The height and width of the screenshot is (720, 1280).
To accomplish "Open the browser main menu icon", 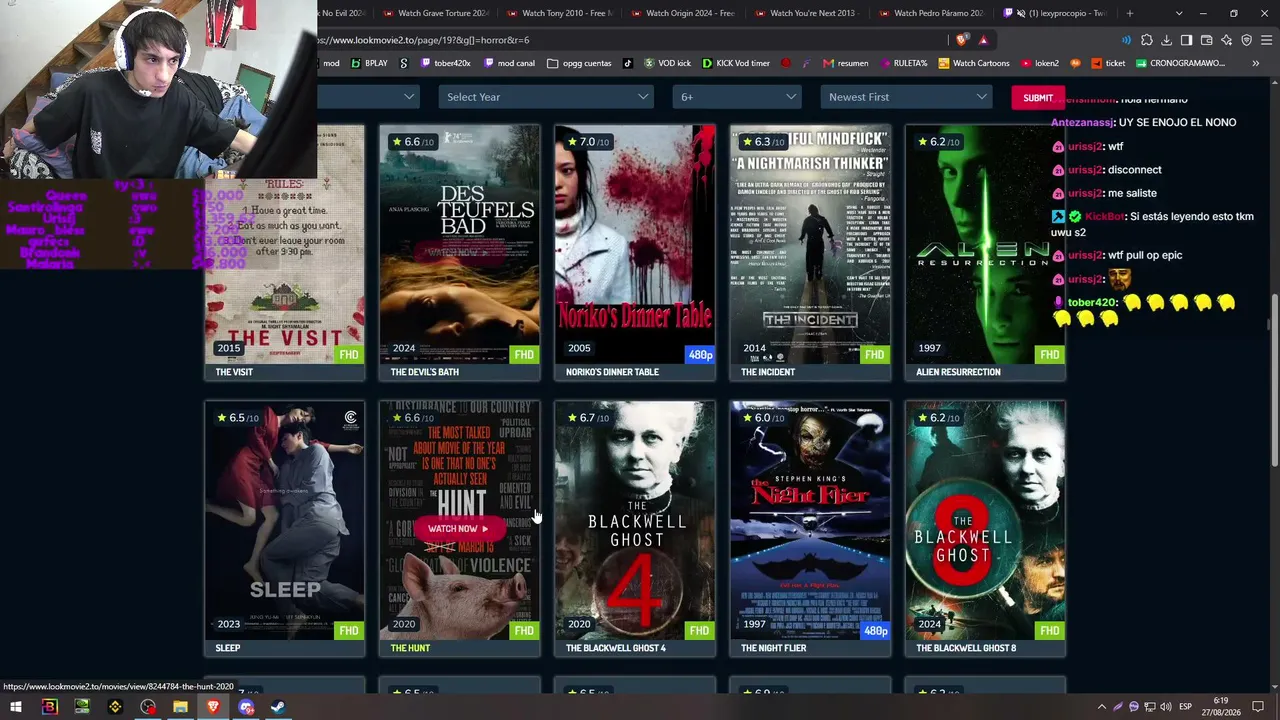I will [x=1266, y=40].
